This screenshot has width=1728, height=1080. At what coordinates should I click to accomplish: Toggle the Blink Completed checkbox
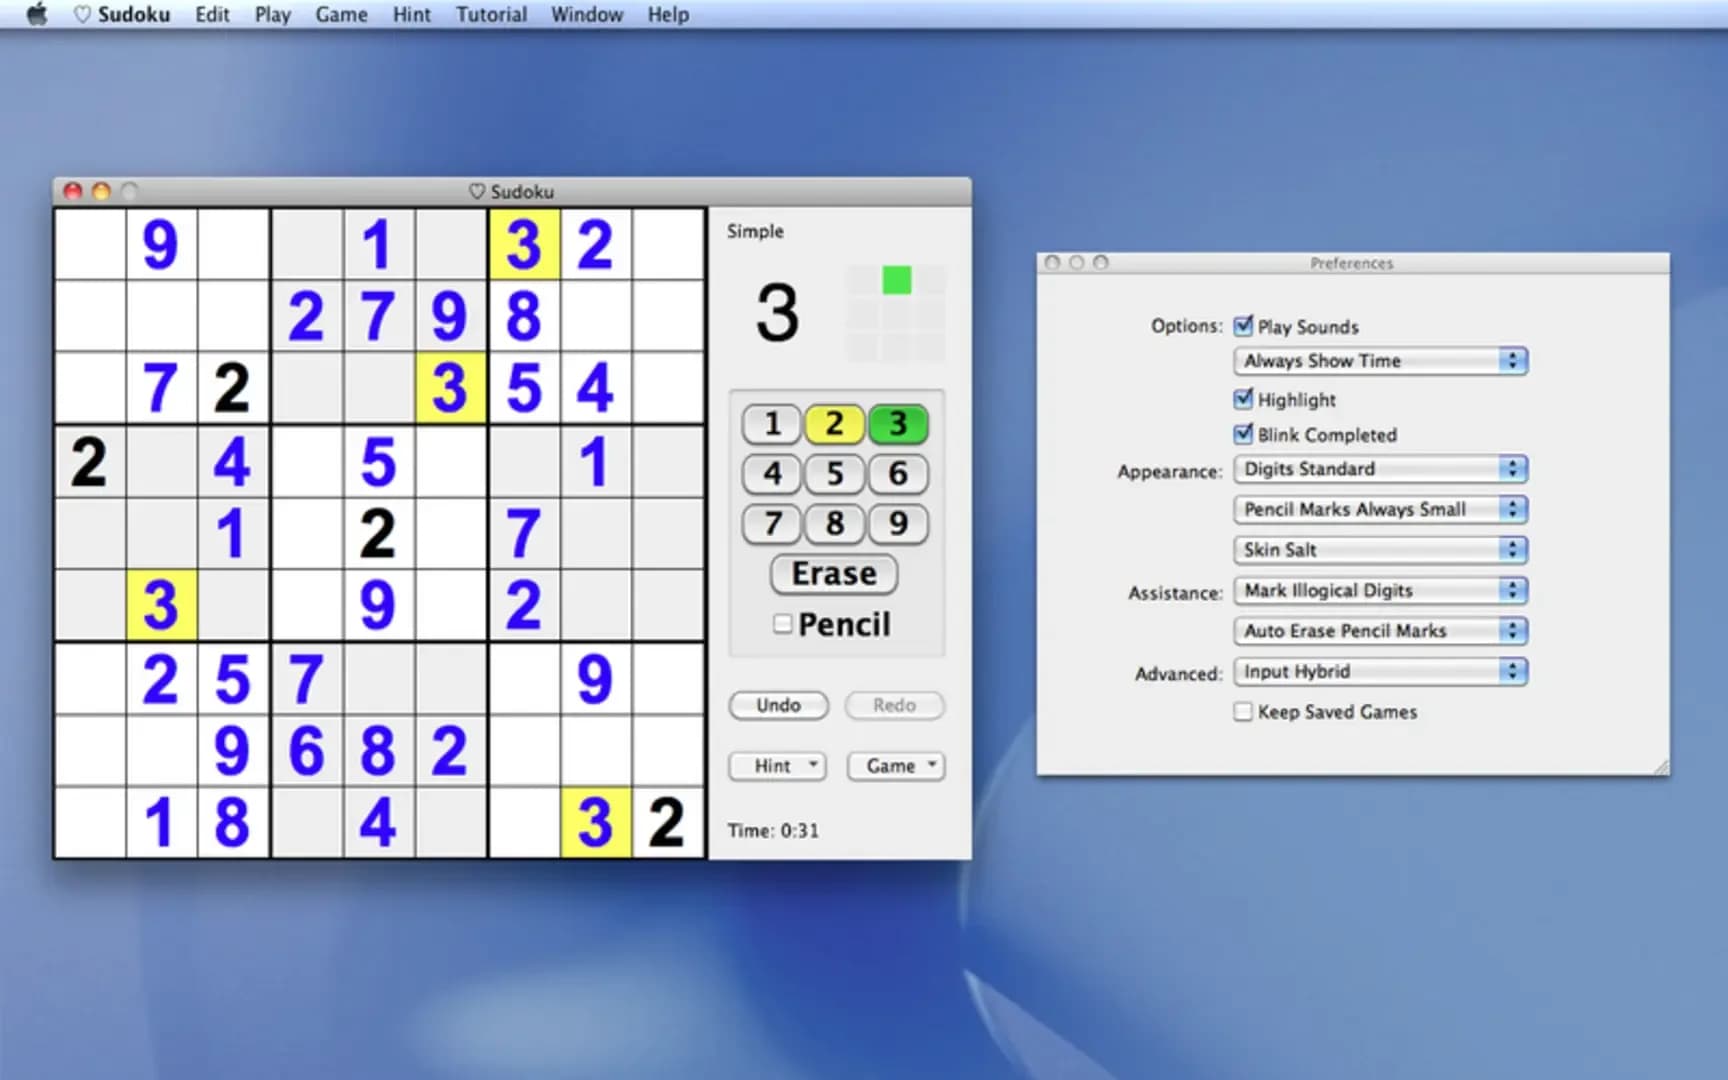tap(1243, 434)
